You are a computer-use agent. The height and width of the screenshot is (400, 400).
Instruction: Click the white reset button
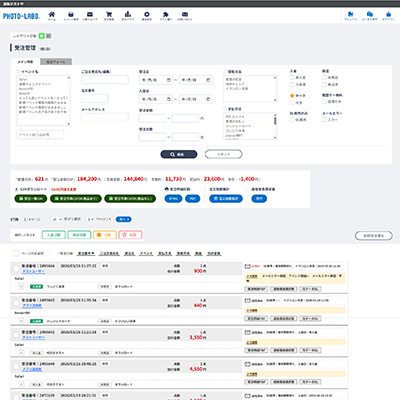(x=223, y=154)
